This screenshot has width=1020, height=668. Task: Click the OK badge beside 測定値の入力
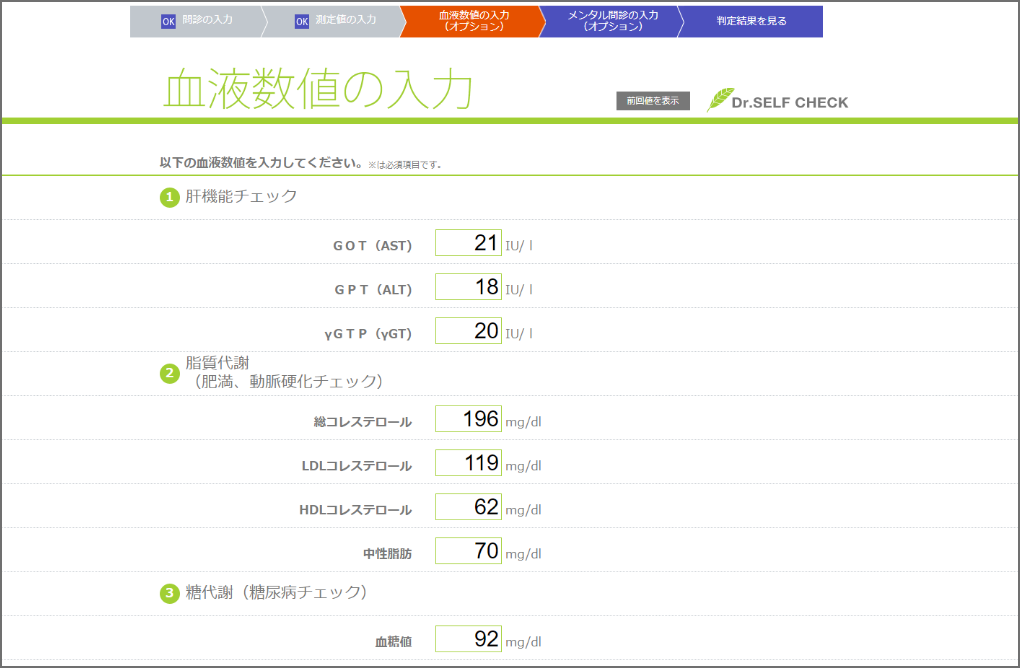pyautogui.click(x=302, y=21)
